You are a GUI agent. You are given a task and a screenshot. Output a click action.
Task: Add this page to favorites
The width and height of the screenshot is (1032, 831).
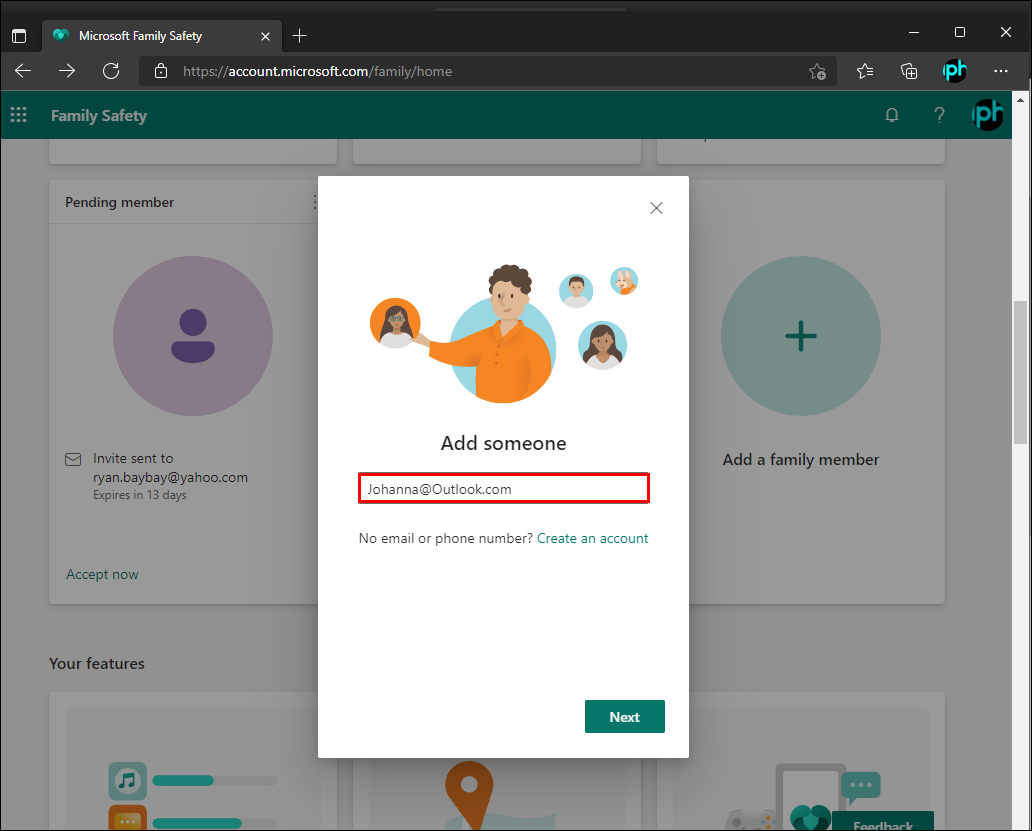(x=817, y=71)
